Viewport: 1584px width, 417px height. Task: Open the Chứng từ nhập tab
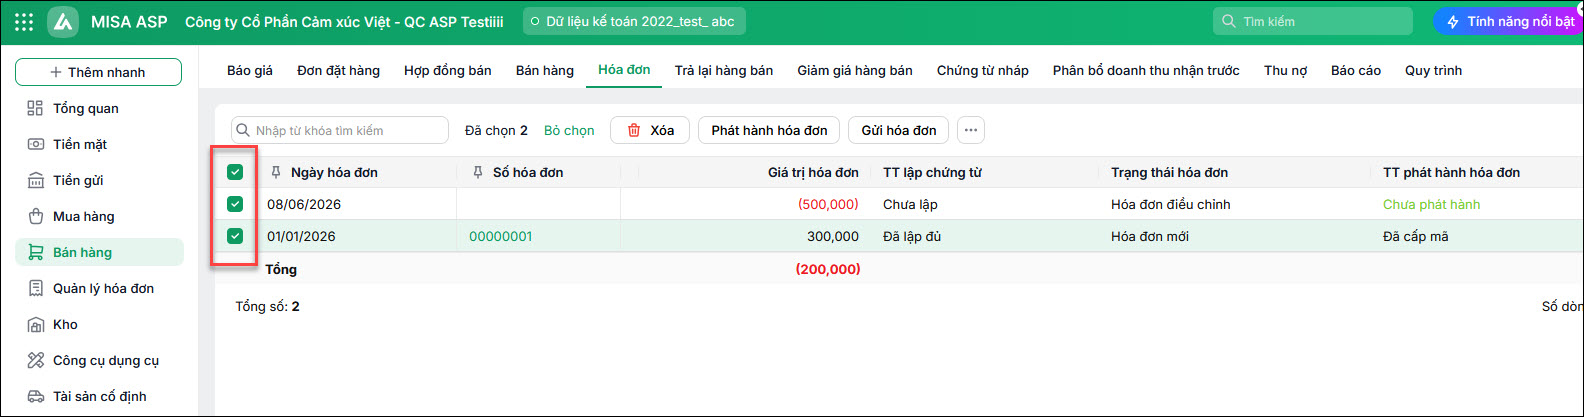point(983,70)
